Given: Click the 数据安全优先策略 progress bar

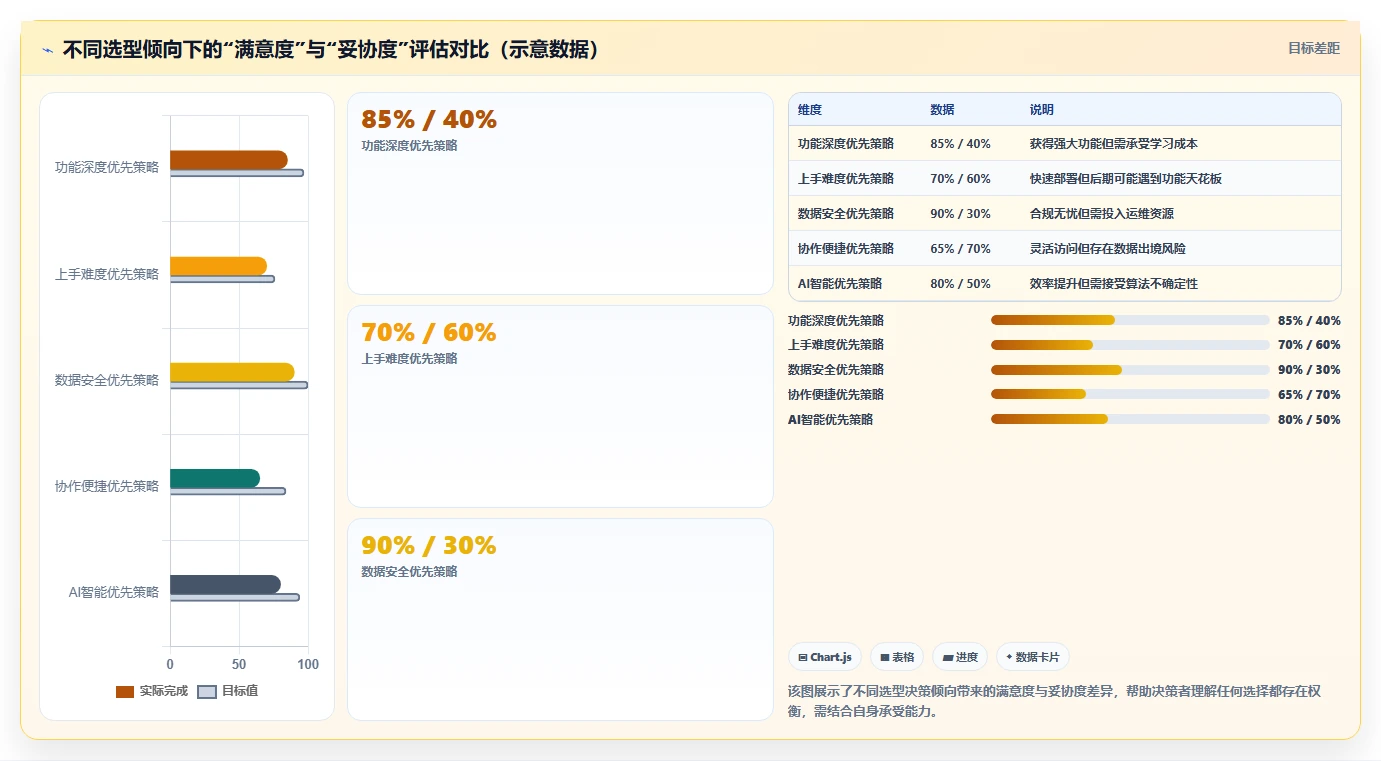Looking at the screenshot, I should (x=1130, y=370).
